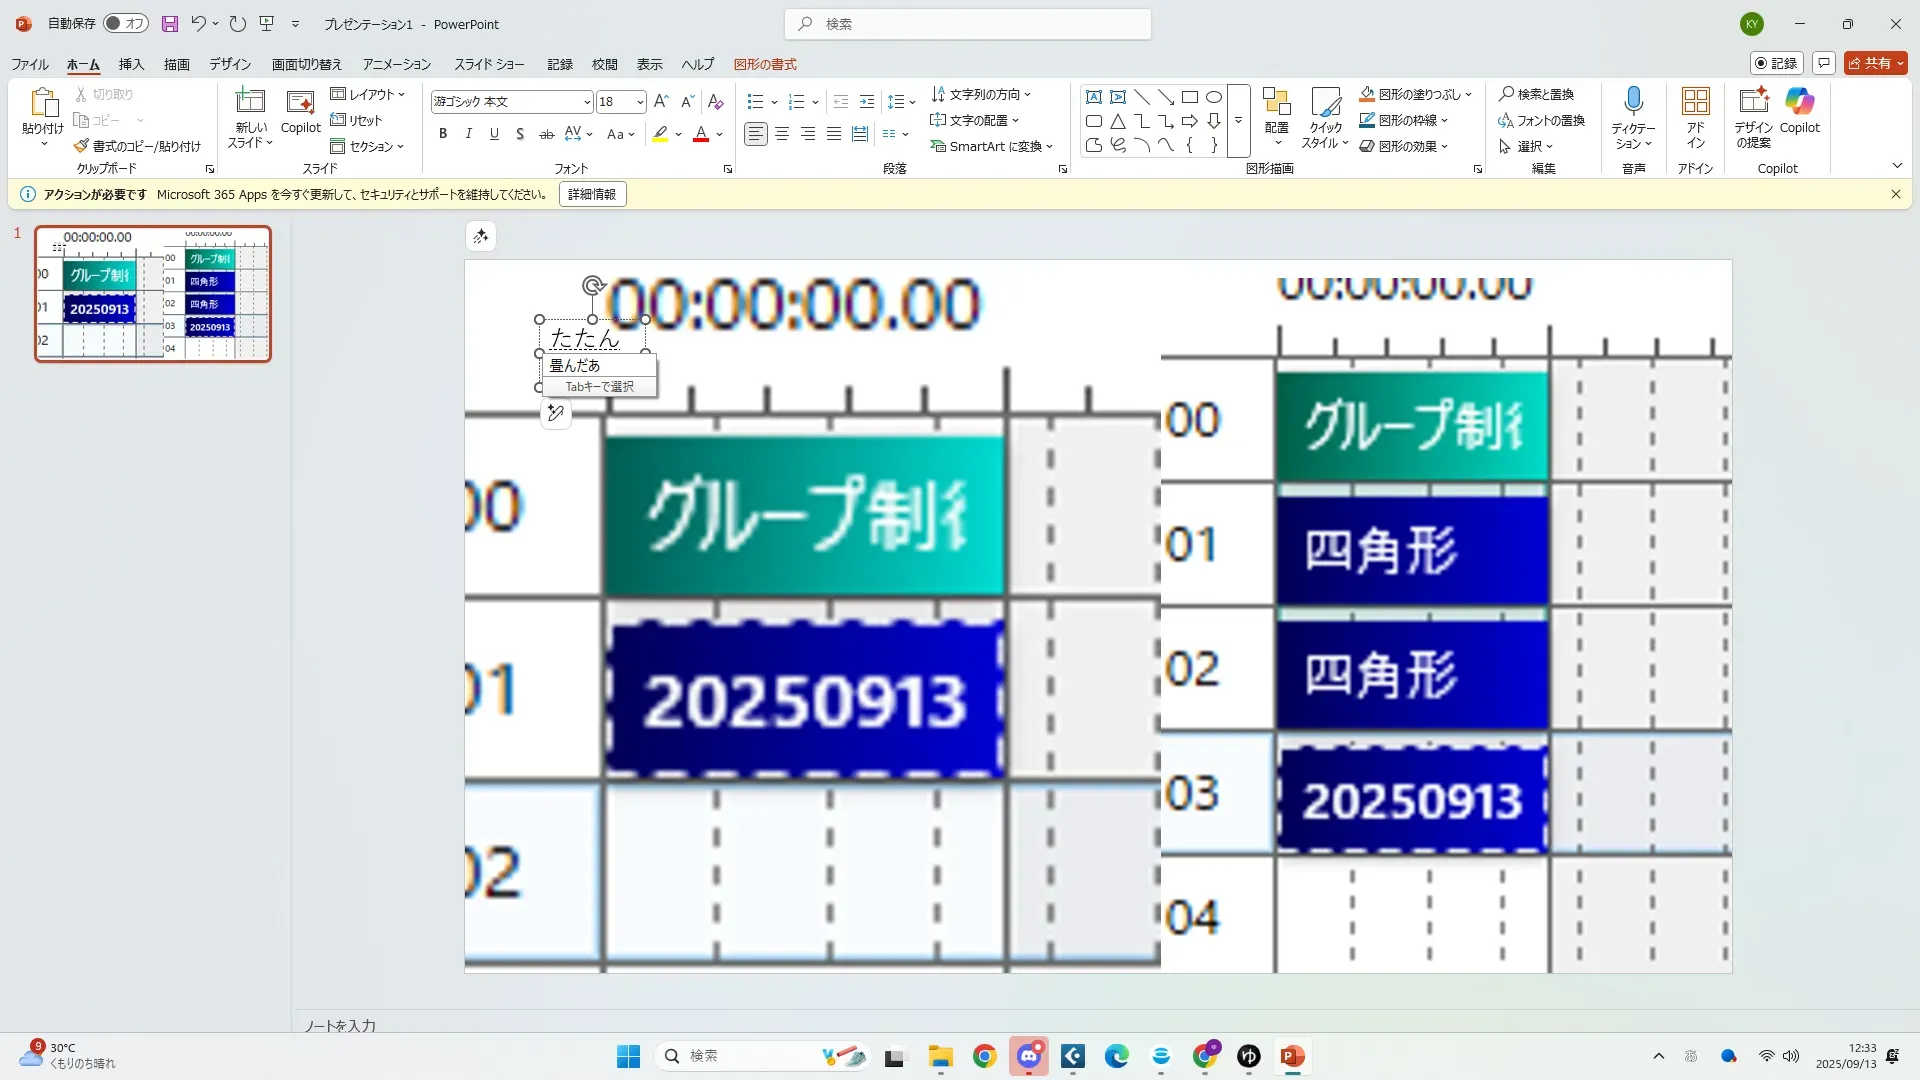This screenshot has height=1080, width=1920.
Task: Click the Clear All Formatting icon
Action: coord(715,102)
